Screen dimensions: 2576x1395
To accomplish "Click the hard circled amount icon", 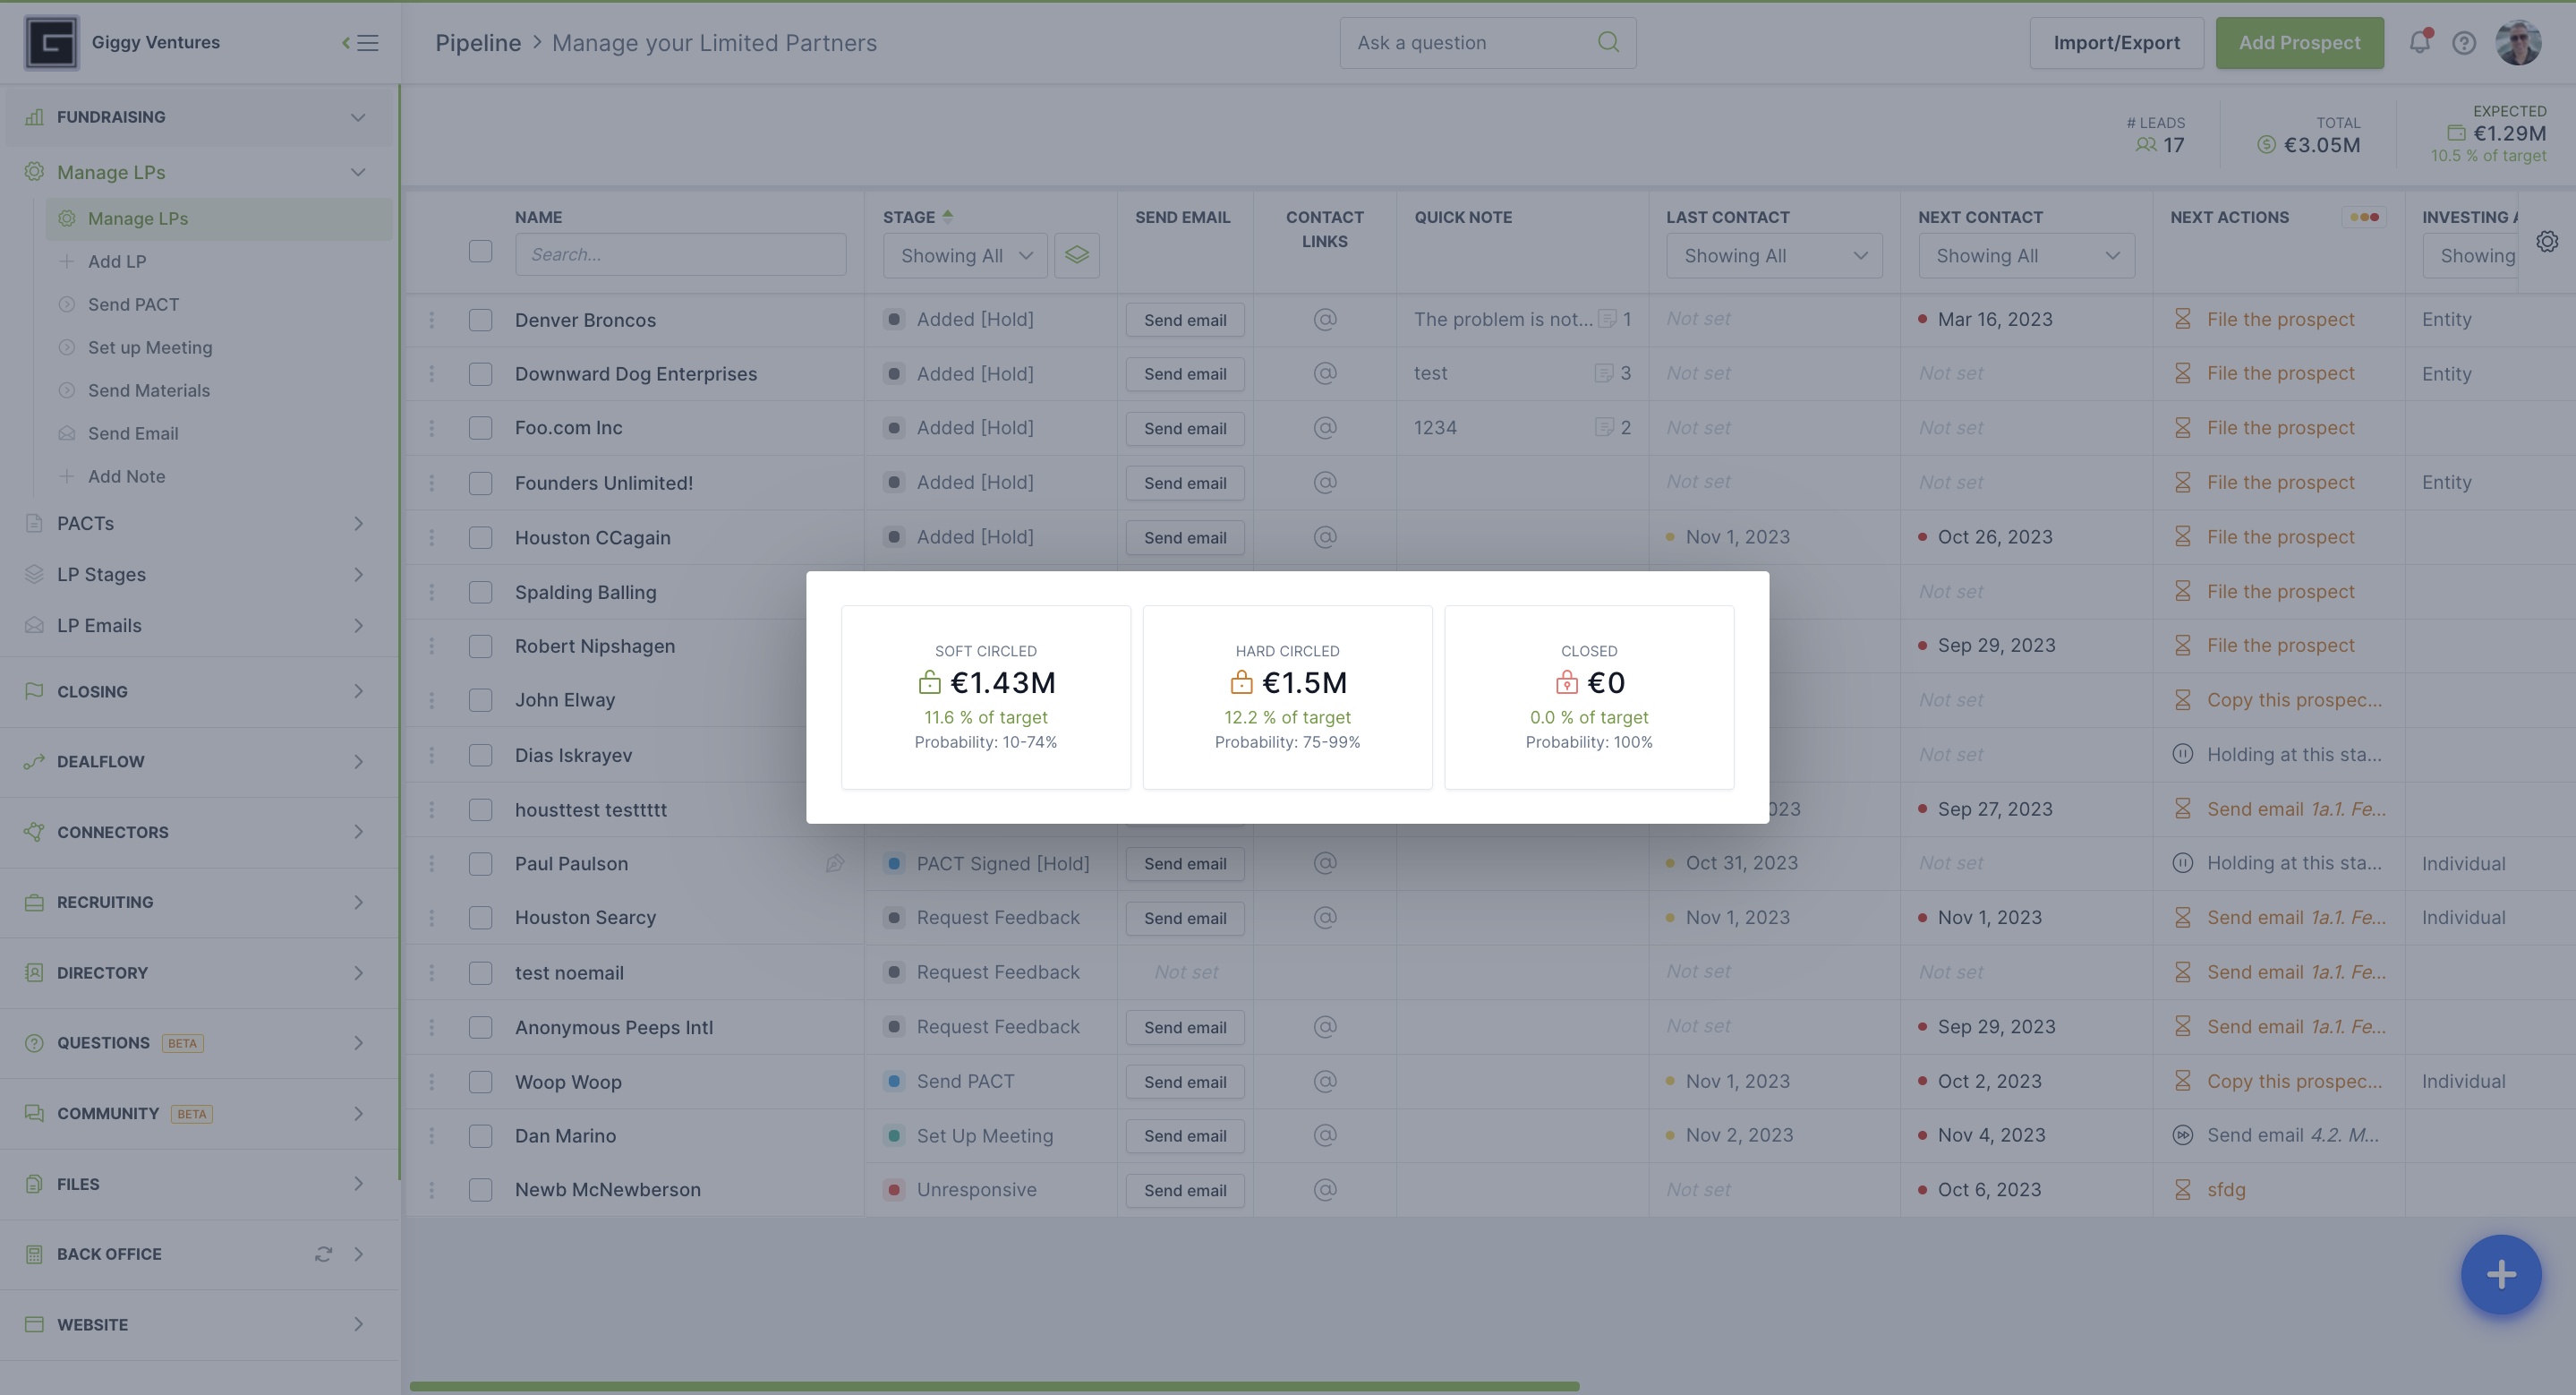I will pos(1241,682).
